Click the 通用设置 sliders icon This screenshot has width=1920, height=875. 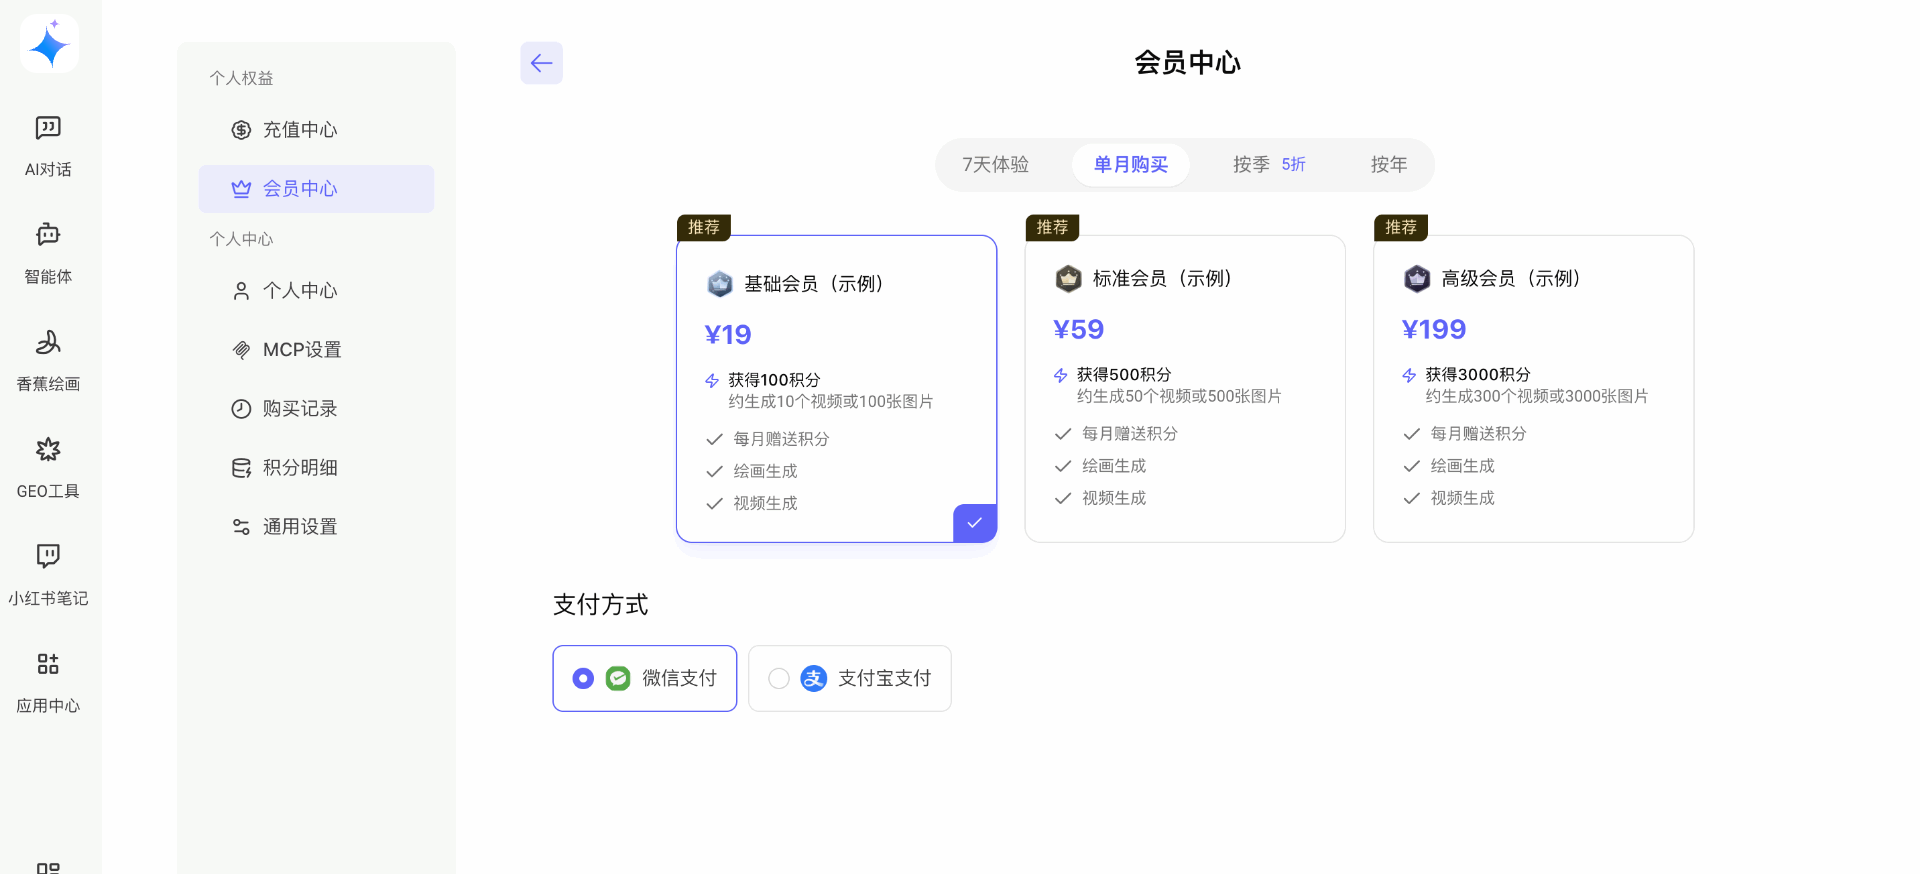click(x=241, y=527)
